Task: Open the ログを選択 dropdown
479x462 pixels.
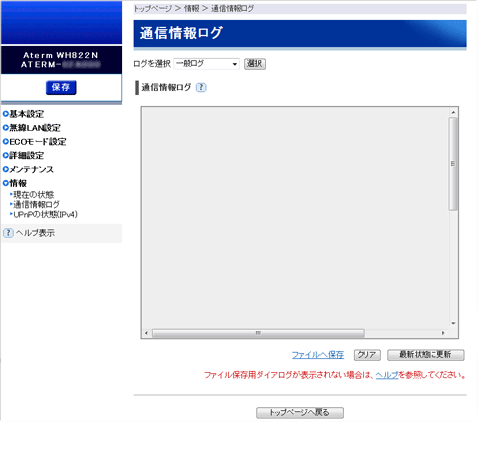Action: (206, 64)
